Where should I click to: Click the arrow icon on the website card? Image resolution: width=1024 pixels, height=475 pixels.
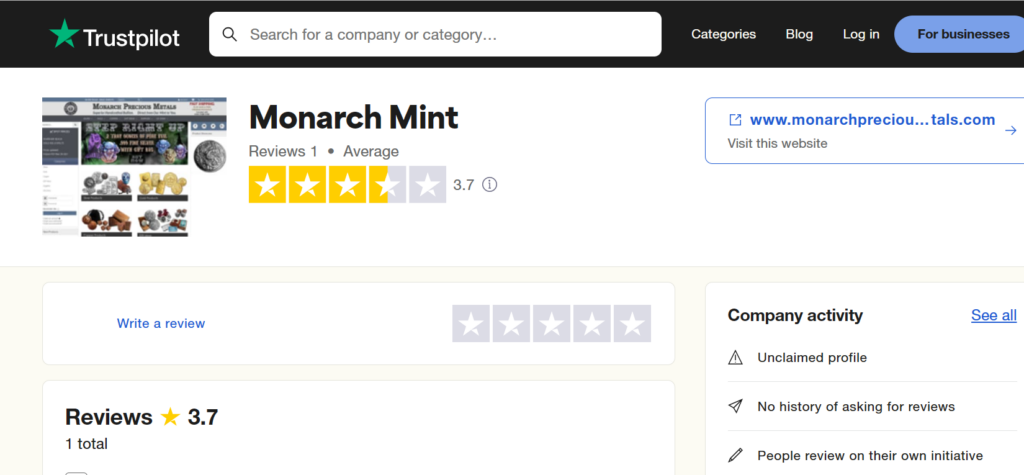click(1010, 131)
